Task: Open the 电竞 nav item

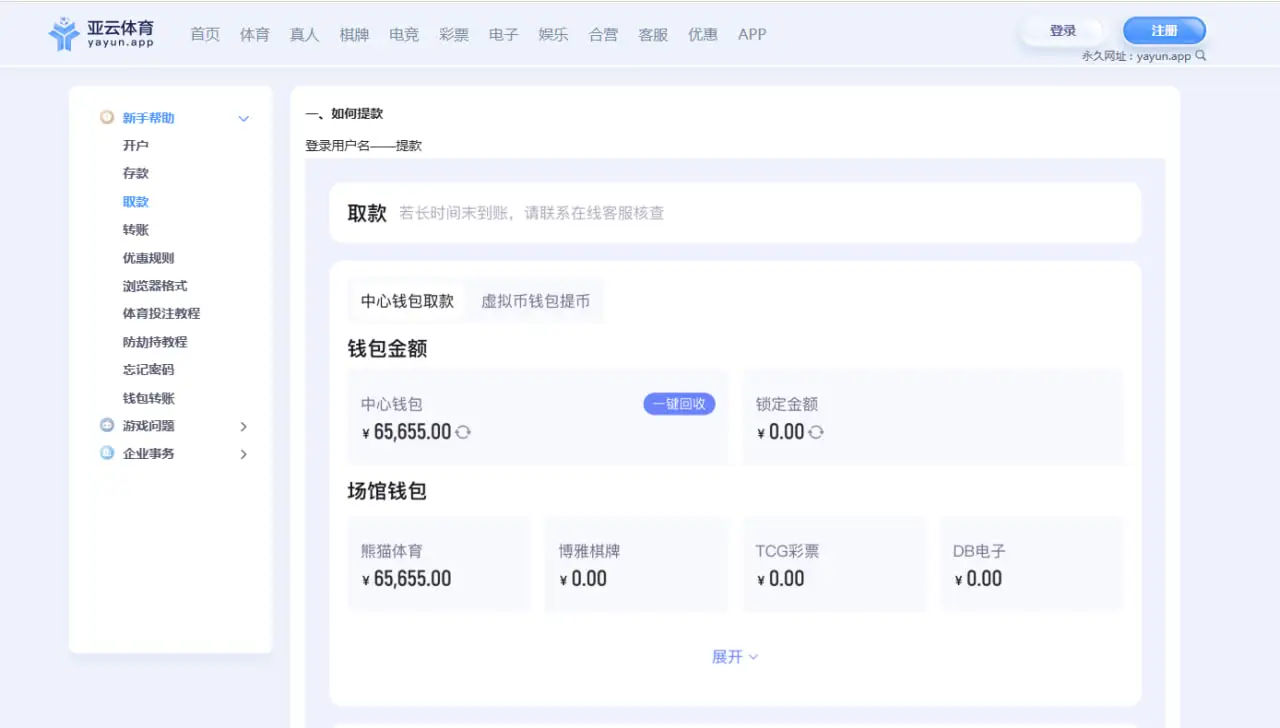Action: tap(404, 34)
